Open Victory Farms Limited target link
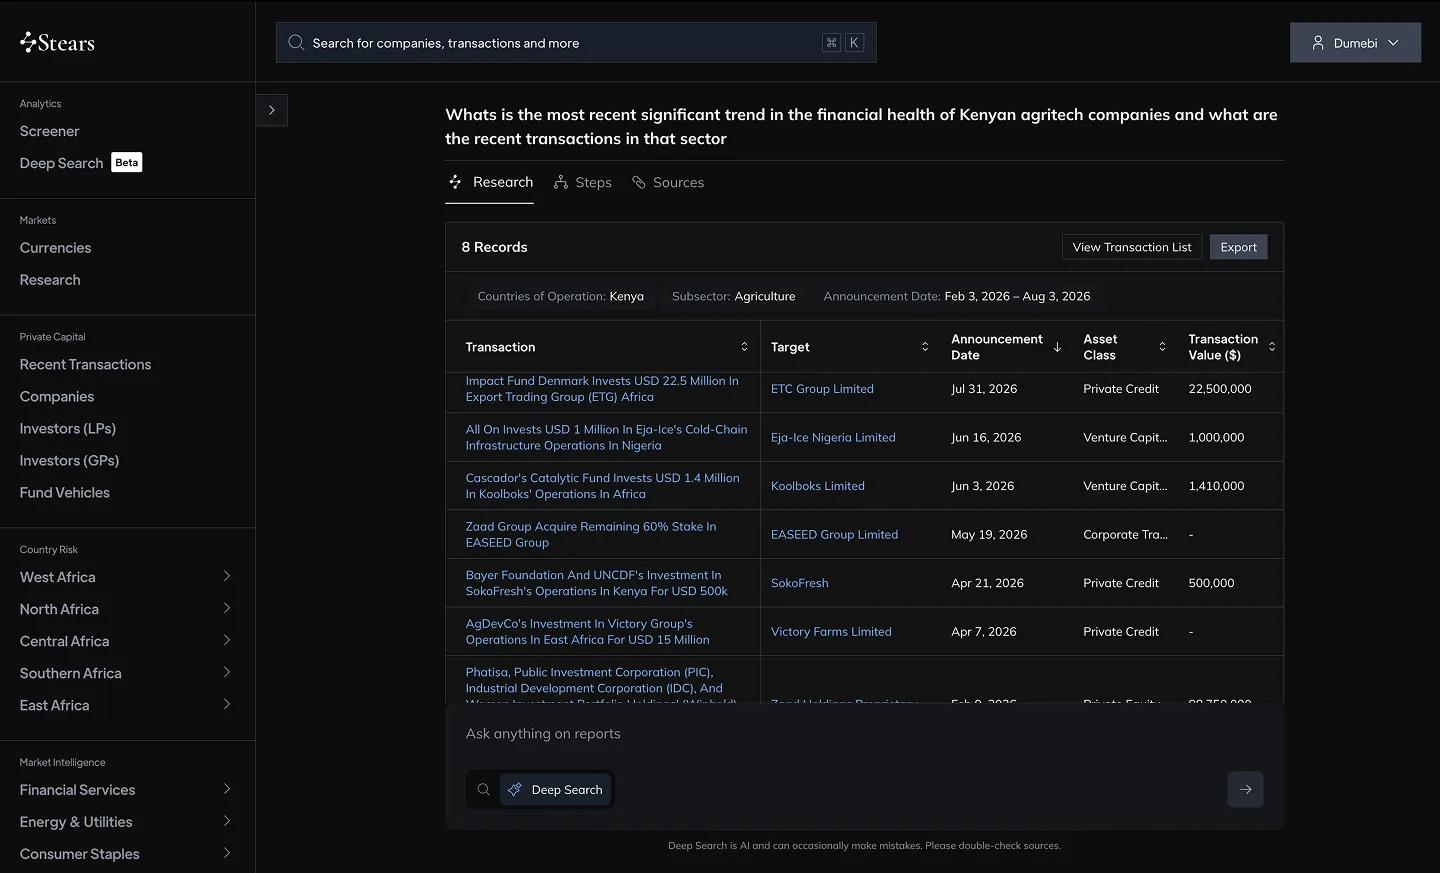Image resolution: width=1440 pixels, height=873 pixels. (831, 632)
